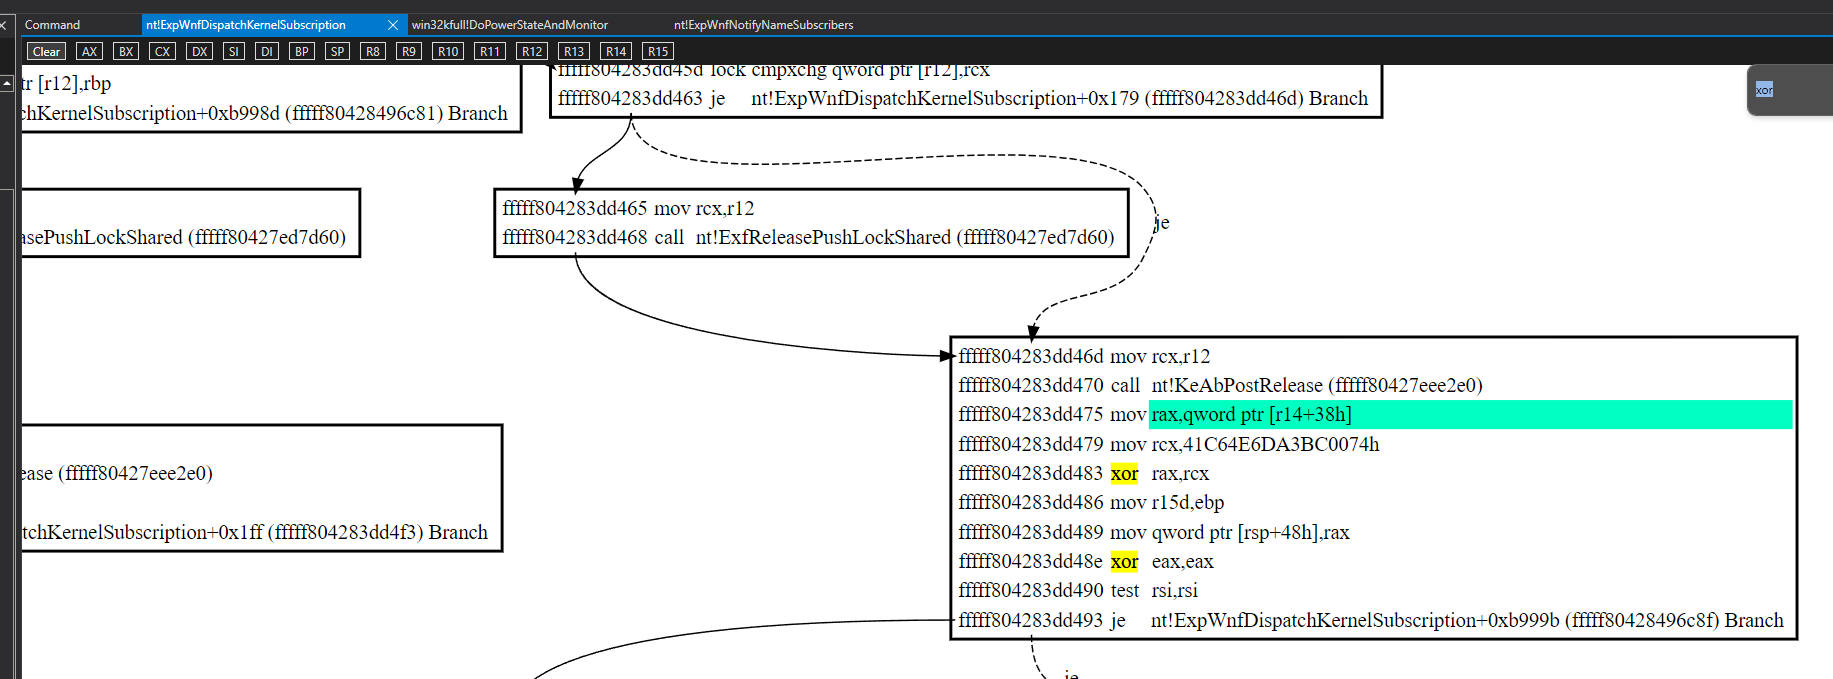Highlight the R15 register
1833x679 pixels.
(657, 52)
